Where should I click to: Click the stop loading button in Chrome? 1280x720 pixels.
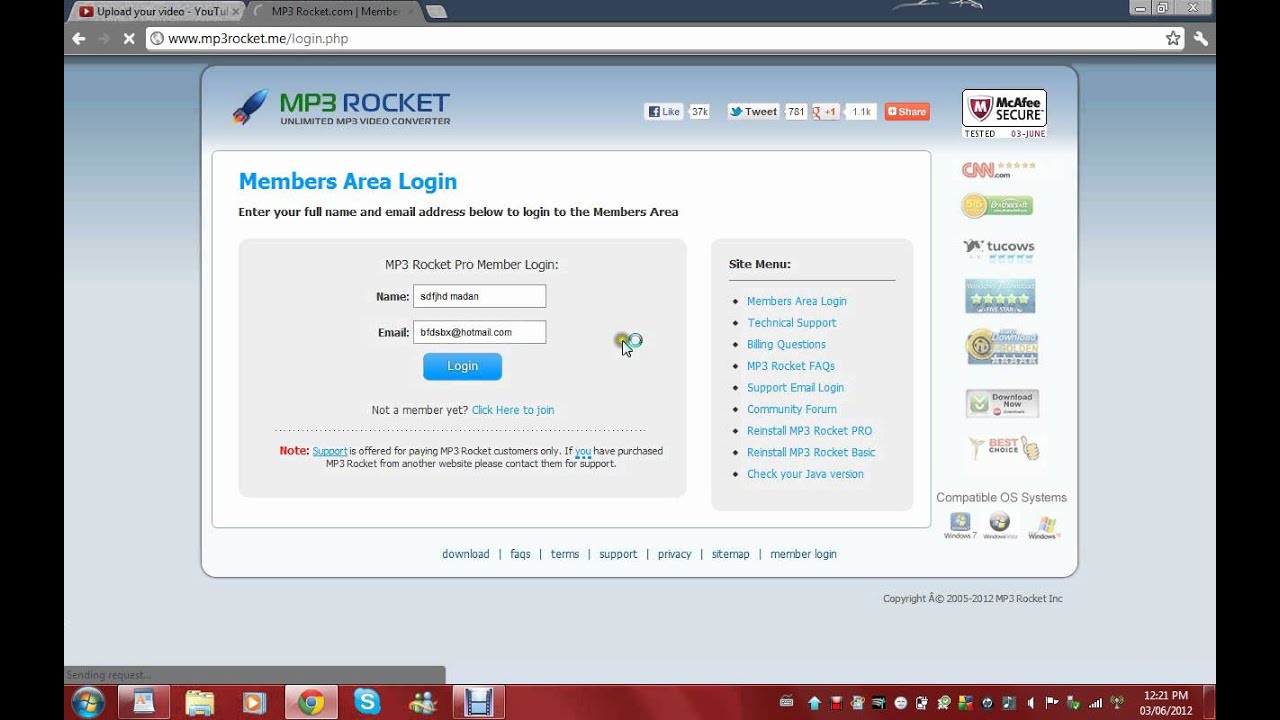click(x=128, y=38)
